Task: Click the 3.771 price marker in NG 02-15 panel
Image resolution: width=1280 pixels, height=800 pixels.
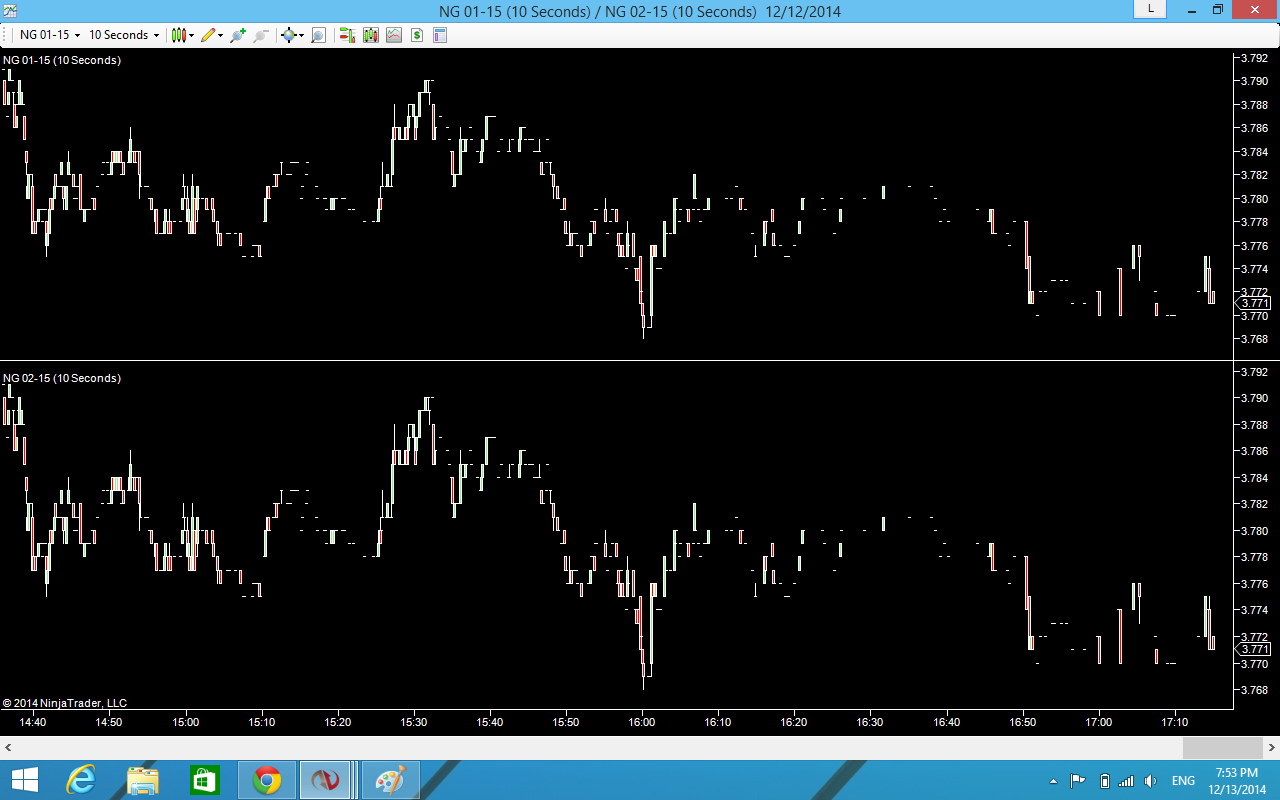Action: 1254,649
